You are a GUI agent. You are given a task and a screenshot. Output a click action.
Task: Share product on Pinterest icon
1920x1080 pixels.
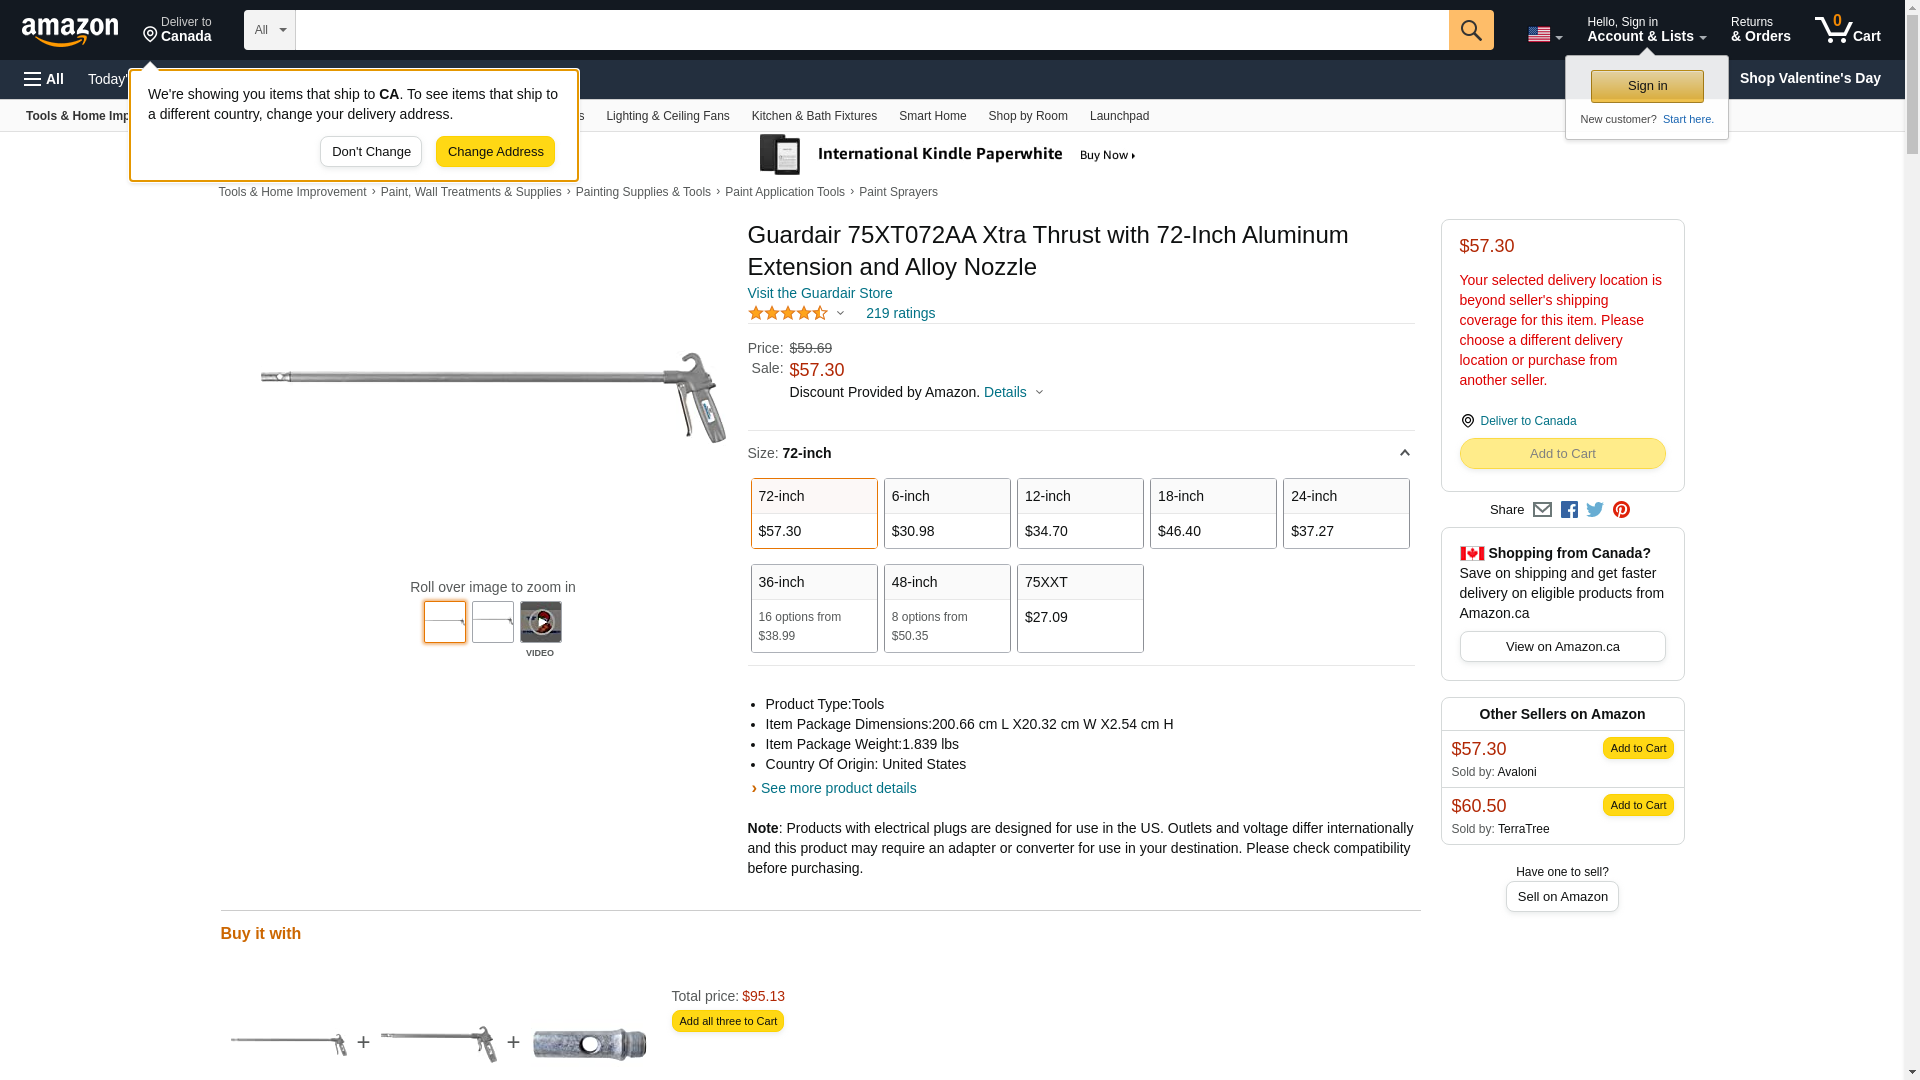tap(1621, 510)
